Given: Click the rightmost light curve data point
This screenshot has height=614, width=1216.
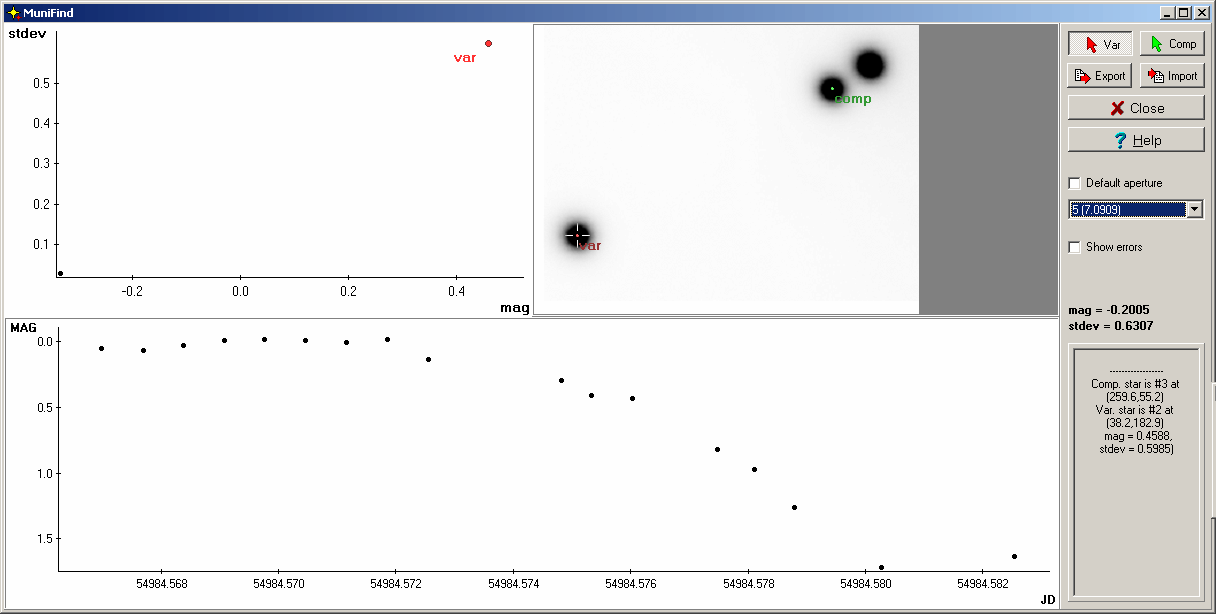Looking at the screenshot, I should tap(1014, 556).
